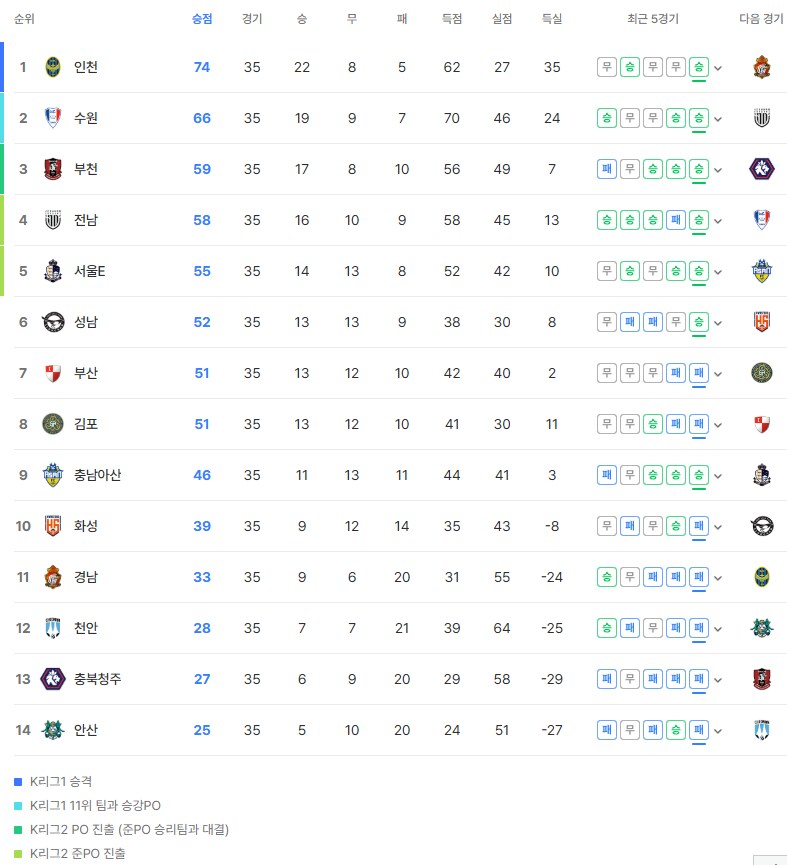Sort table by 득실 column header
Image resolution: width=787 pixels, height=865 pixels.
tap(552, 19)
